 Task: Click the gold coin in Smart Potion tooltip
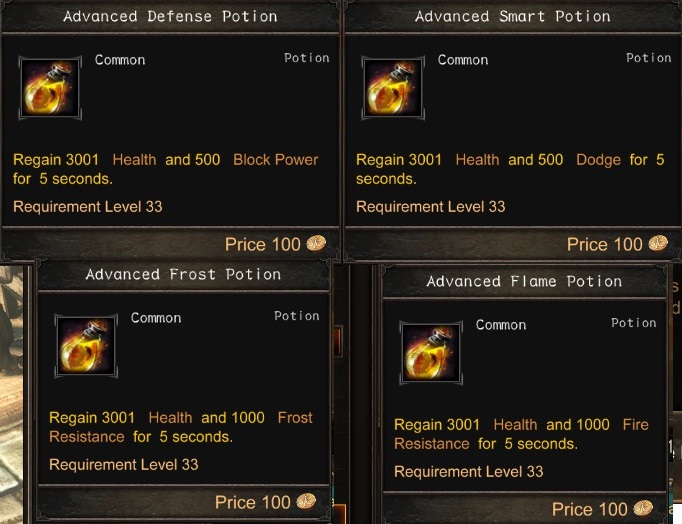pos(657,243)
